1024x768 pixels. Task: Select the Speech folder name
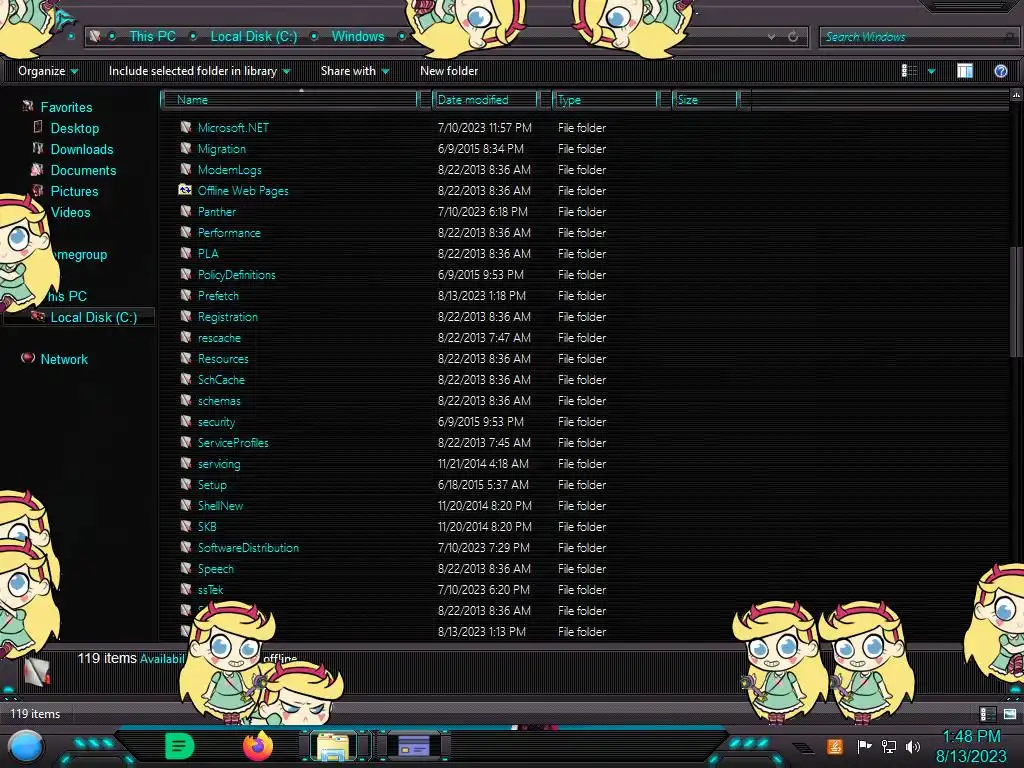coord(216,569)
